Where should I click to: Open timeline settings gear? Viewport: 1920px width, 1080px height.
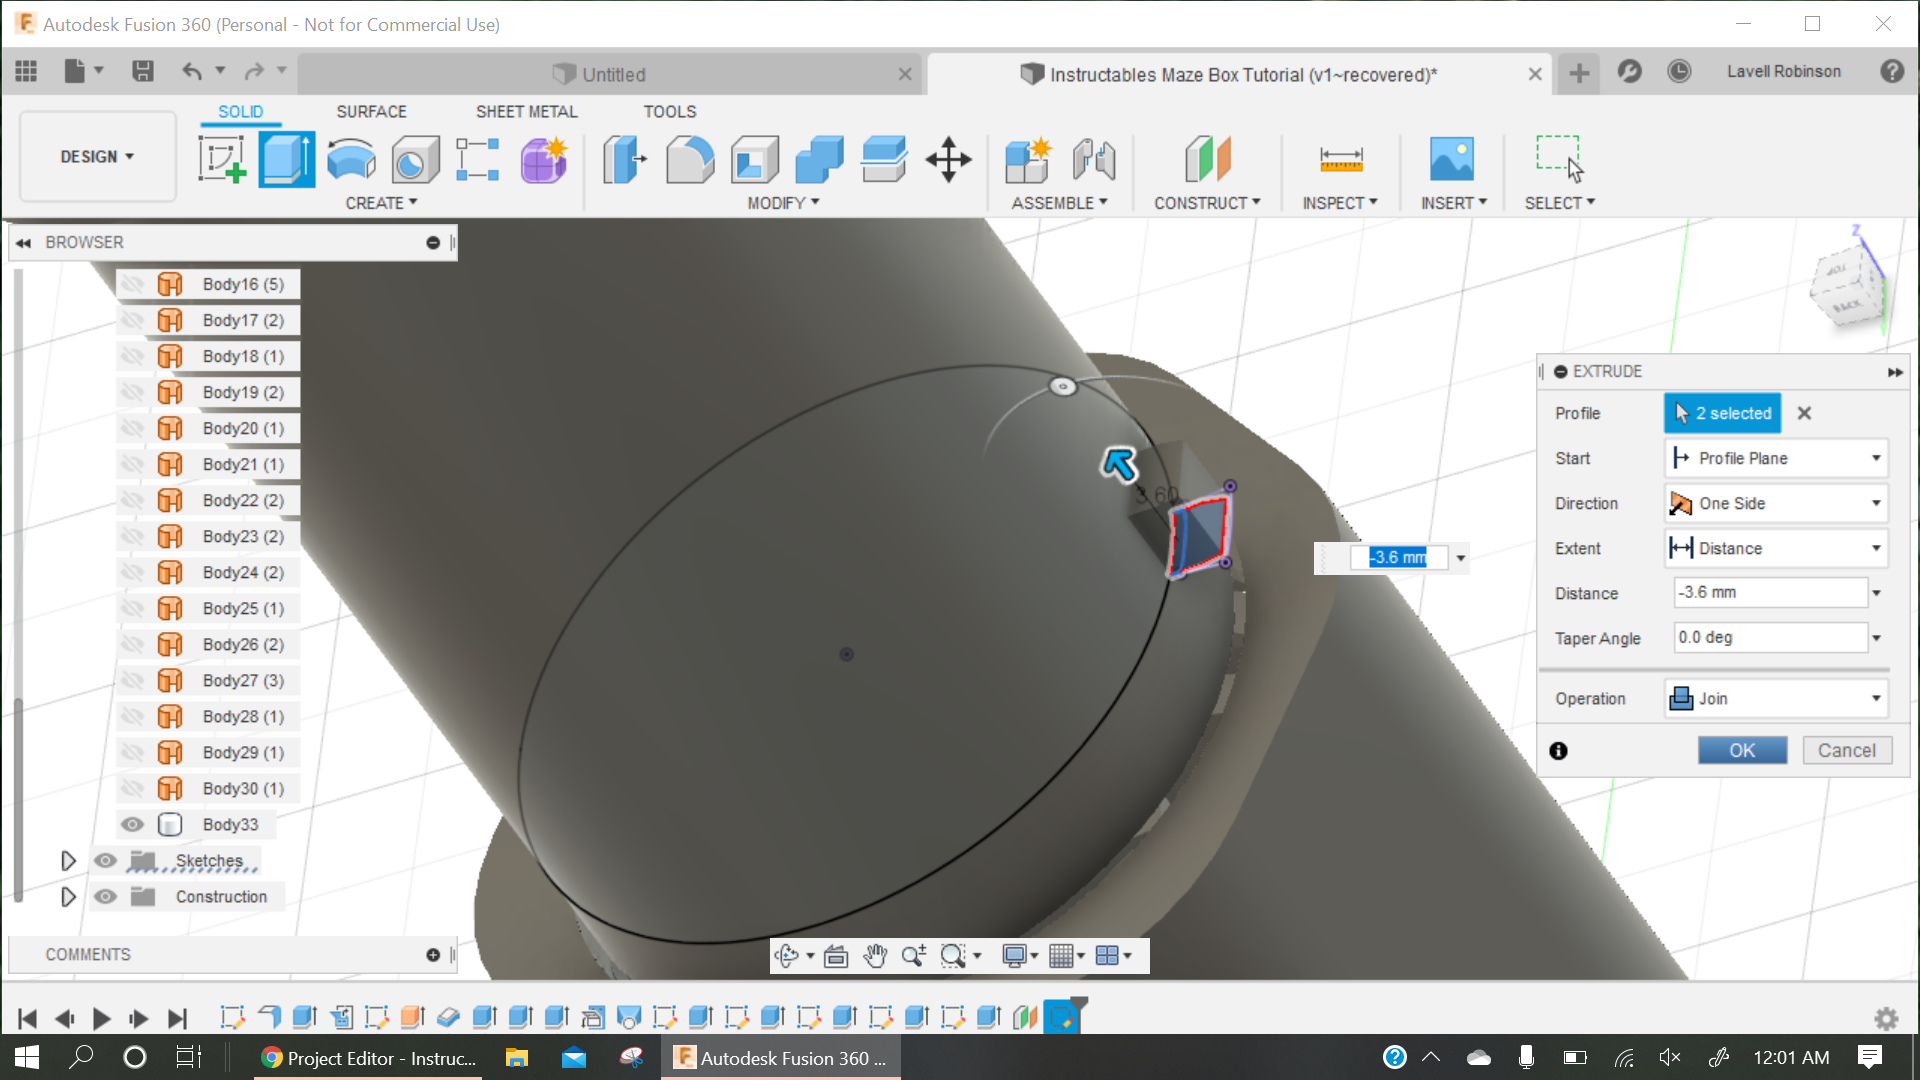(x=1886, y=1019)
